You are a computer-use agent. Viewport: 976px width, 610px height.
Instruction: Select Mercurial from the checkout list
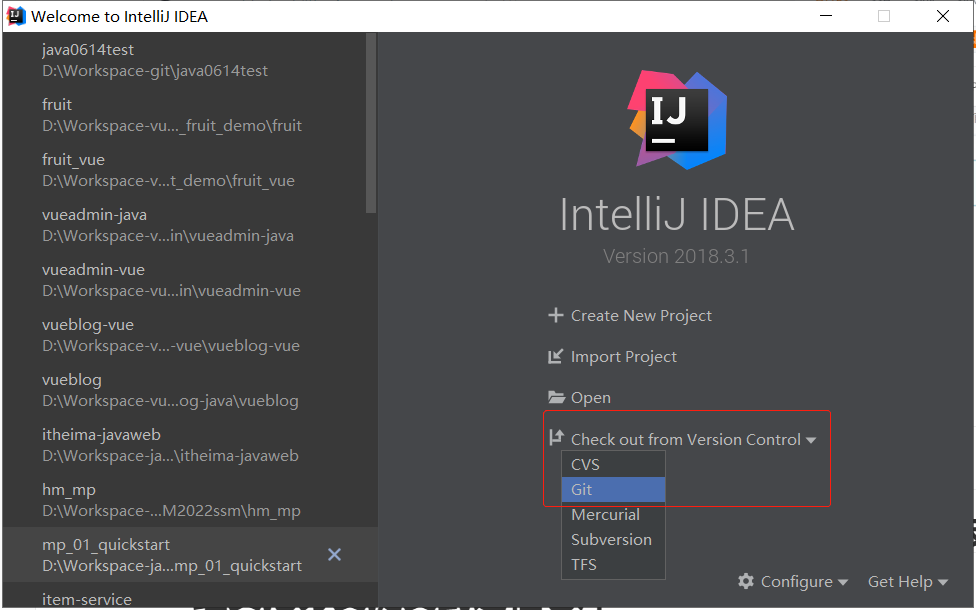[x=605, y=514]
